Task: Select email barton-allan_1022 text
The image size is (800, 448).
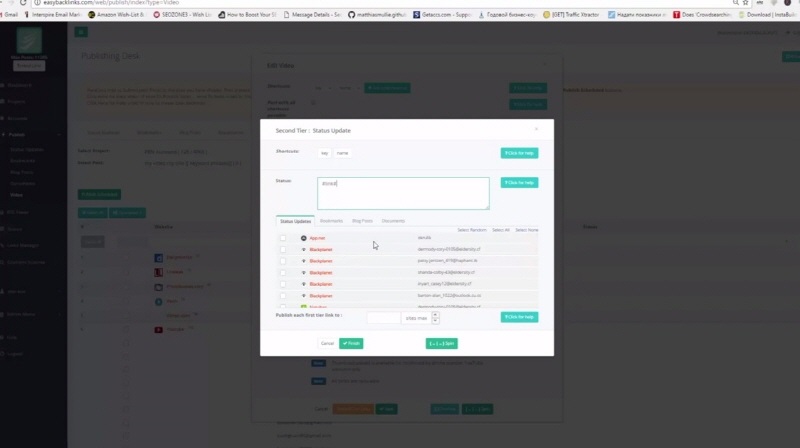Action: [449, 295]
